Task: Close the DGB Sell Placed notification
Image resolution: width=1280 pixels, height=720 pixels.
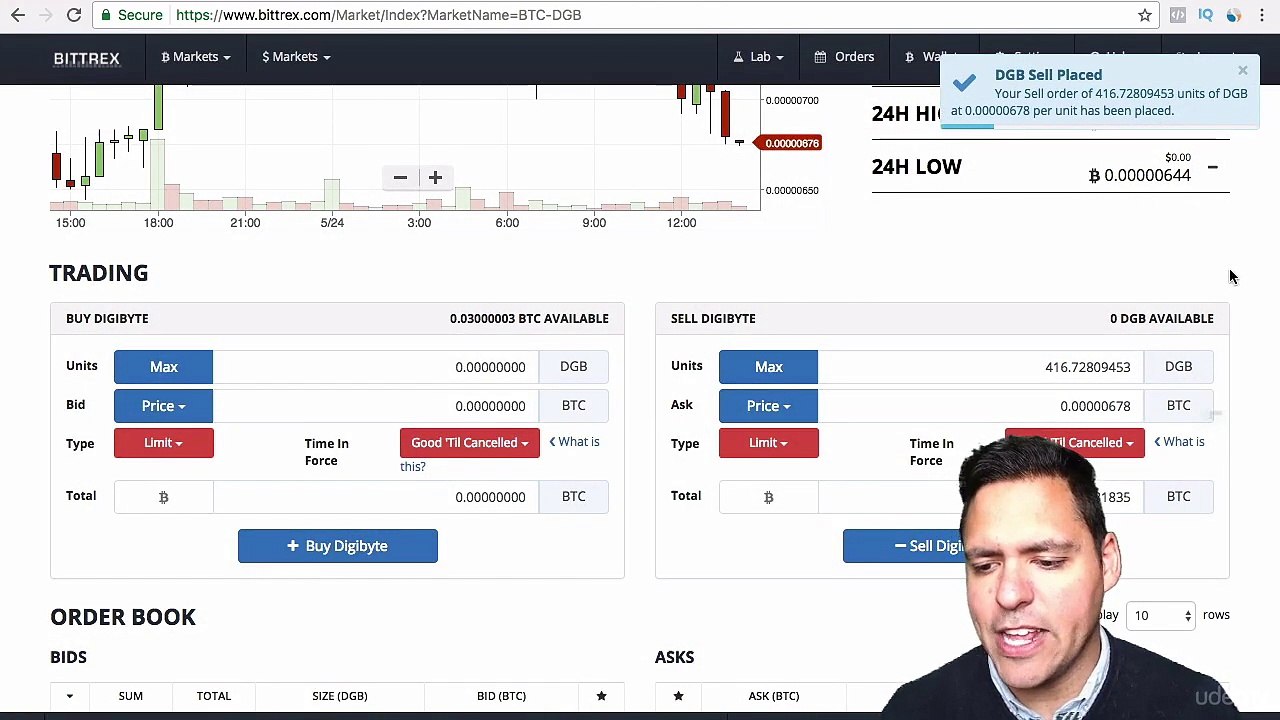Action: (x=1243, y=70)
